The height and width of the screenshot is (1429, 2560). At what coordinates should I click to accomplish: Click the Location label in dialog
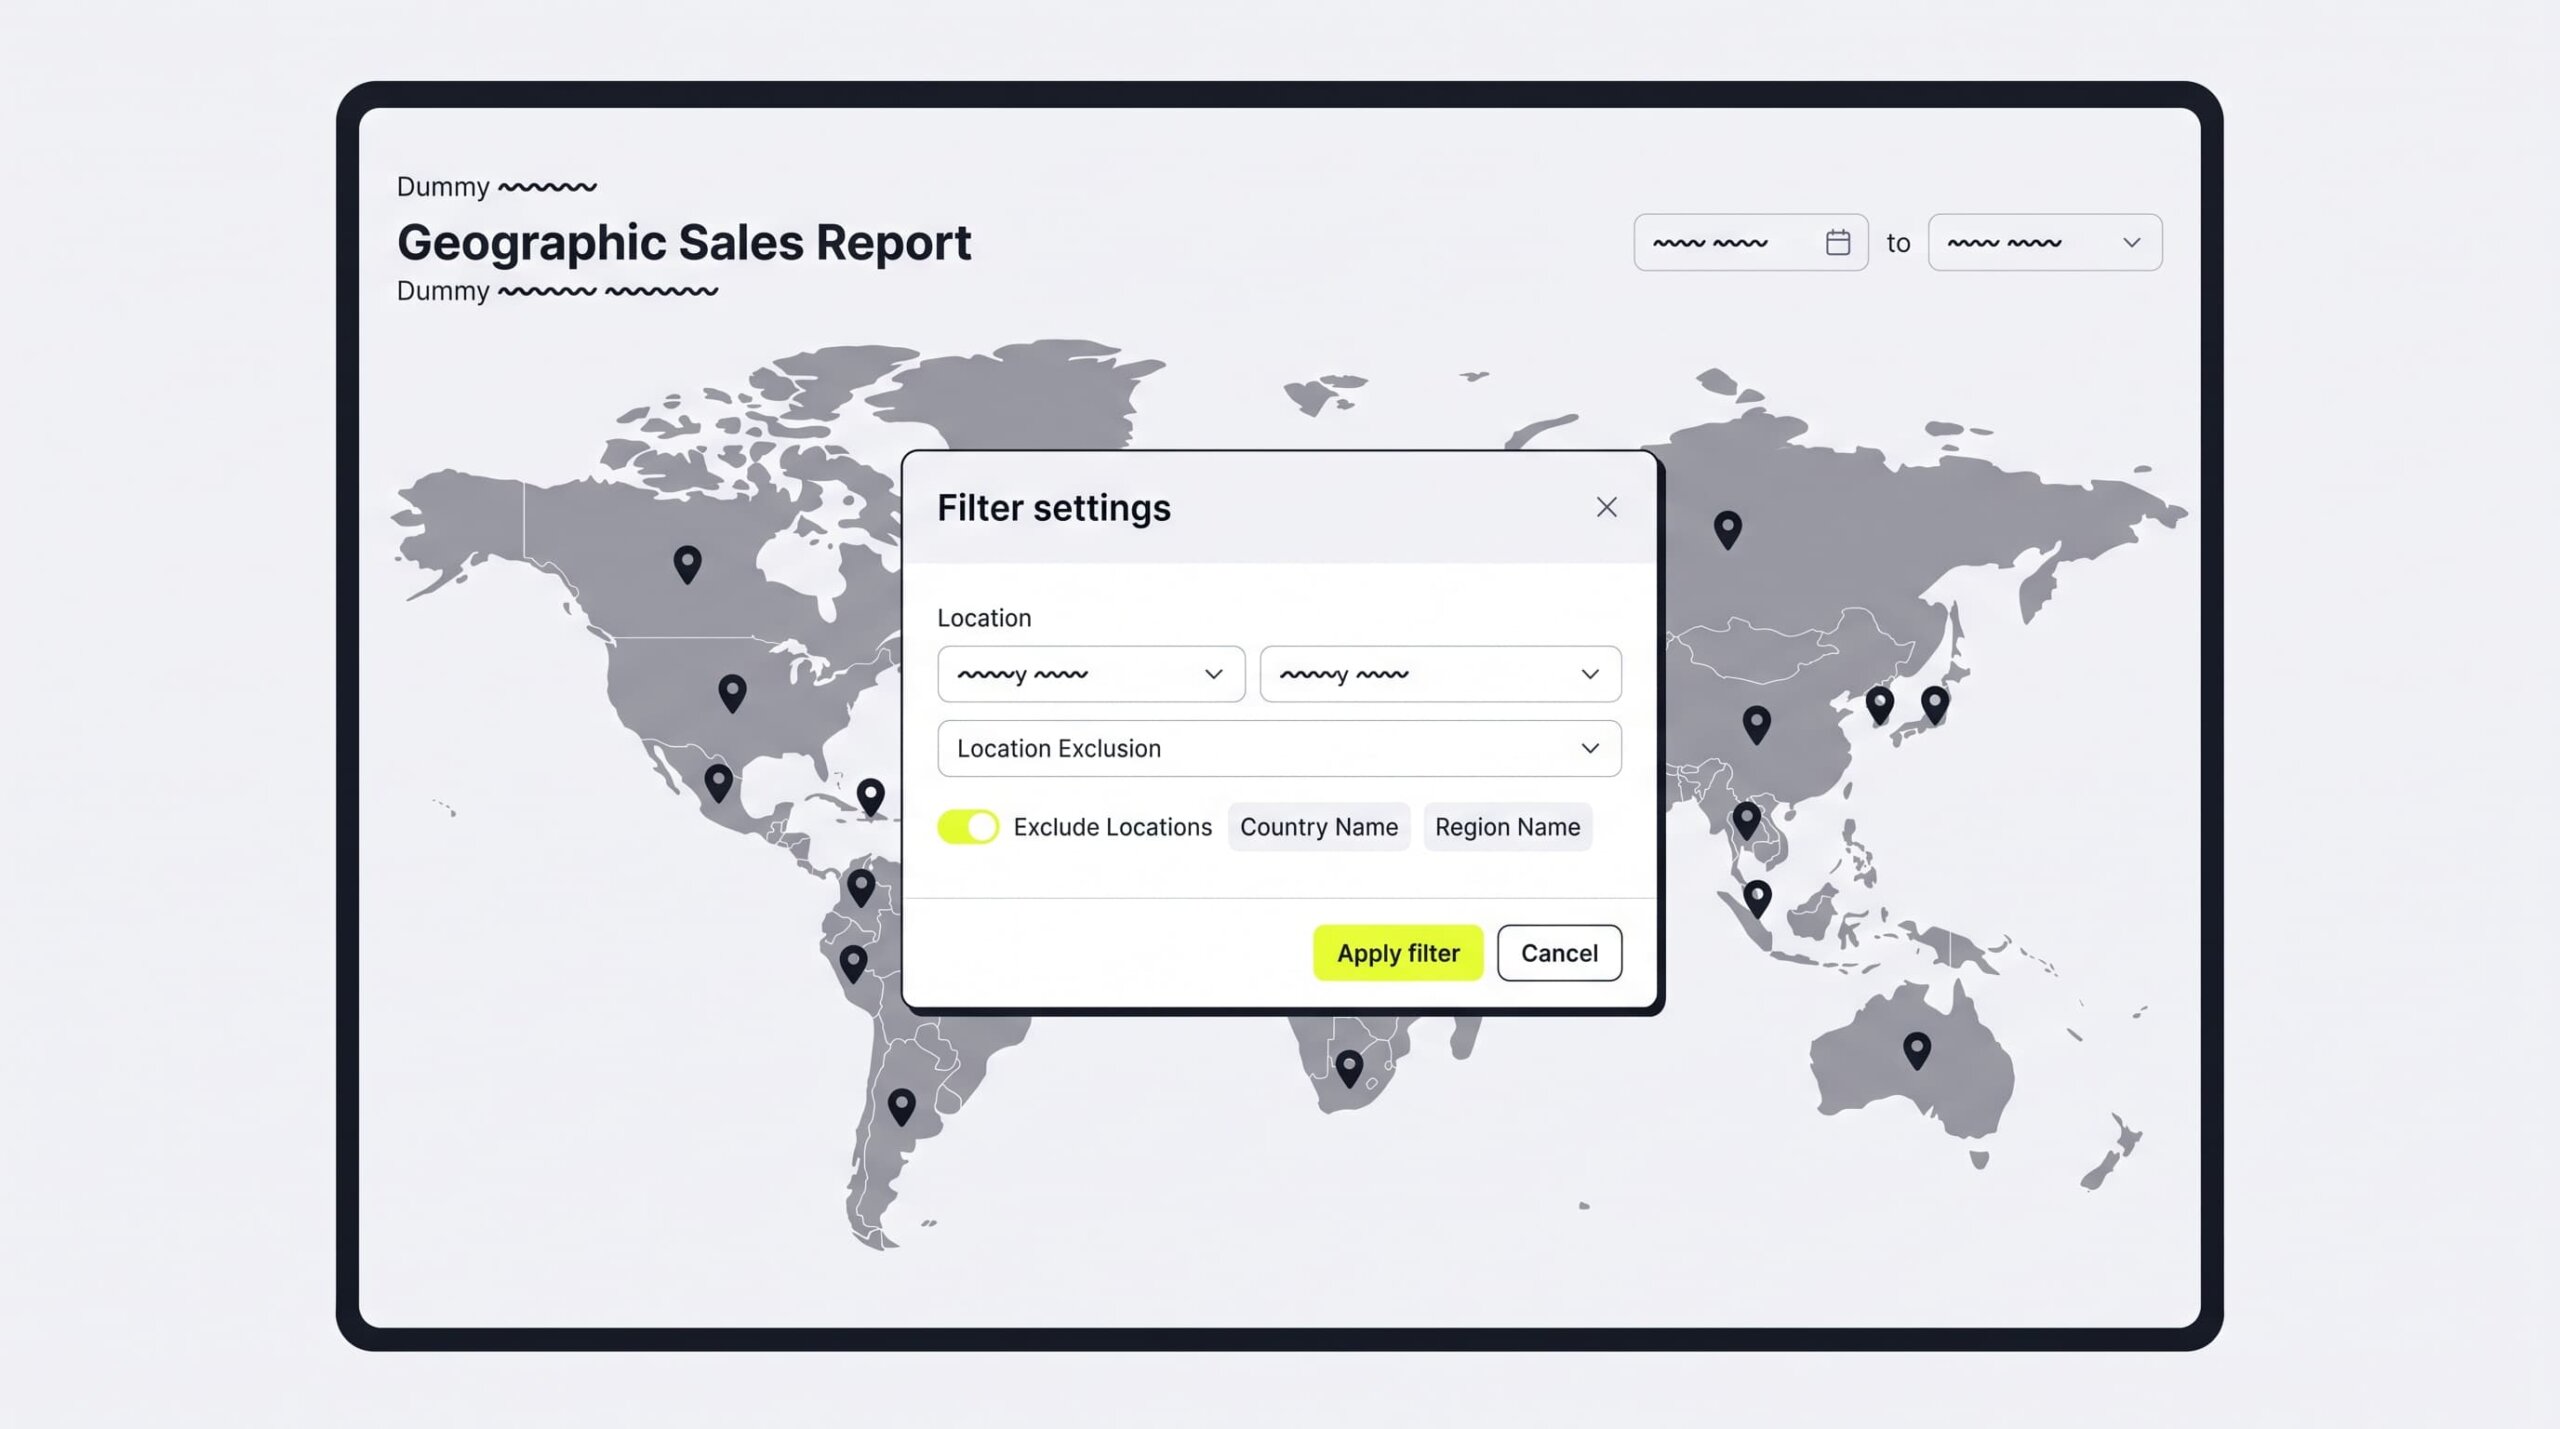984,618
